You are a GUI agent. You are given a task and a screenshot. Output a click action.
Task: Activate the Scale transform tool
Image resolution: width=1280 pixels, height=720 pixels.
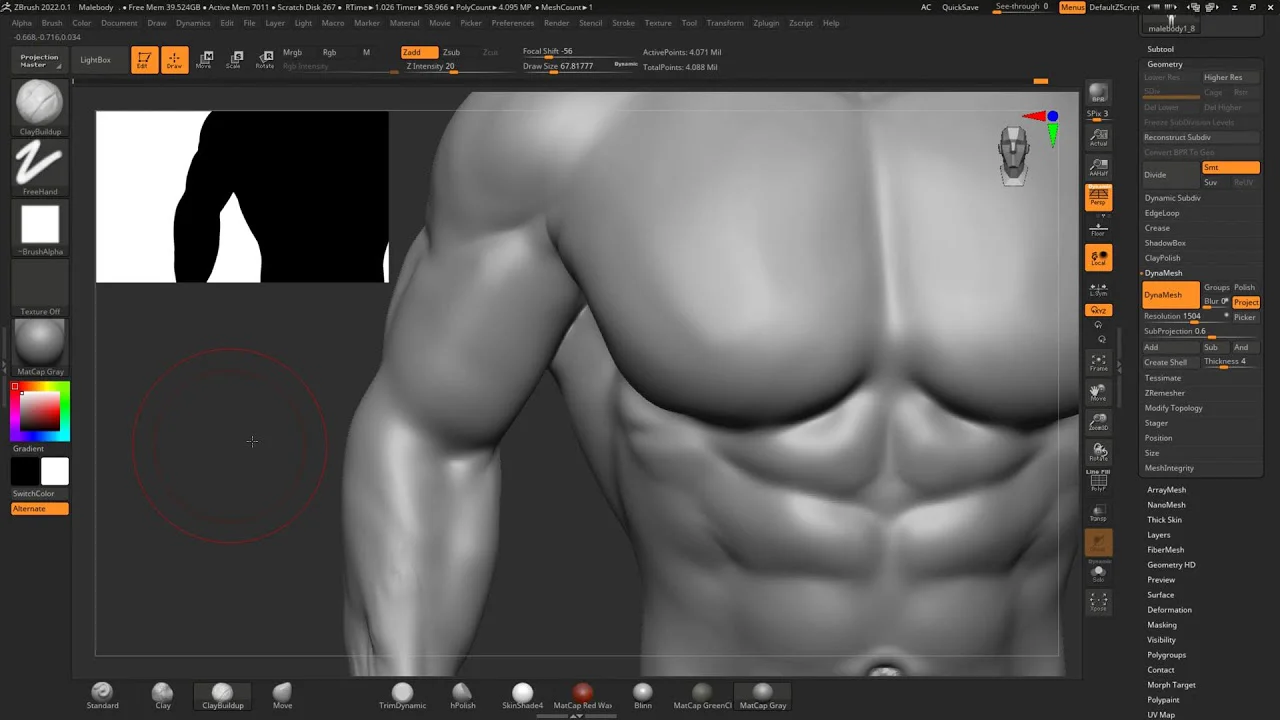tap(234, 59)
